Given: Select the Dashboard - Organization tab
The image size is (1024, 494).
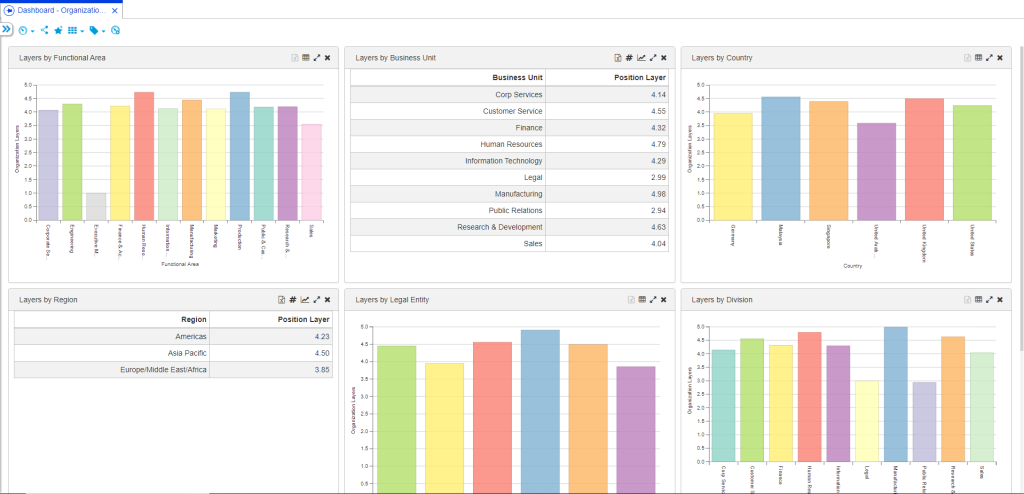Looking at the screenshot, I should [x=60, y=10].
